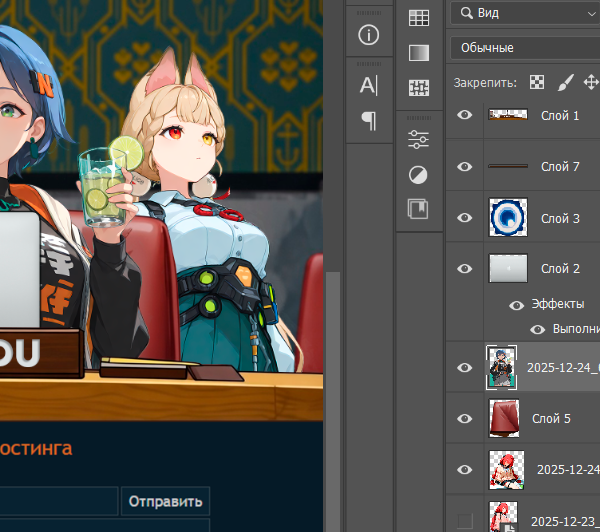Viewport: 600px width, 532px height.
Task: Open the Properties sliders panel icon
Action: click(419, 140)
